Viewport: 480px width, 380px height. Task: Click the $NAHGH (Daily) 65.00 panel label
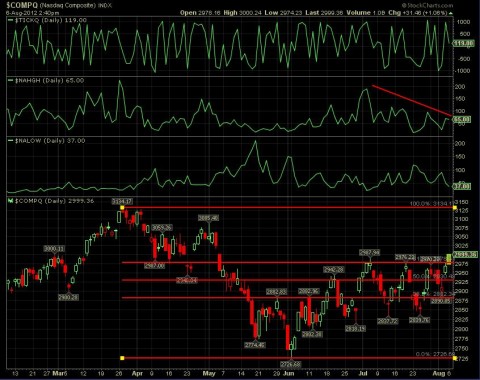[x=49, y=80]
